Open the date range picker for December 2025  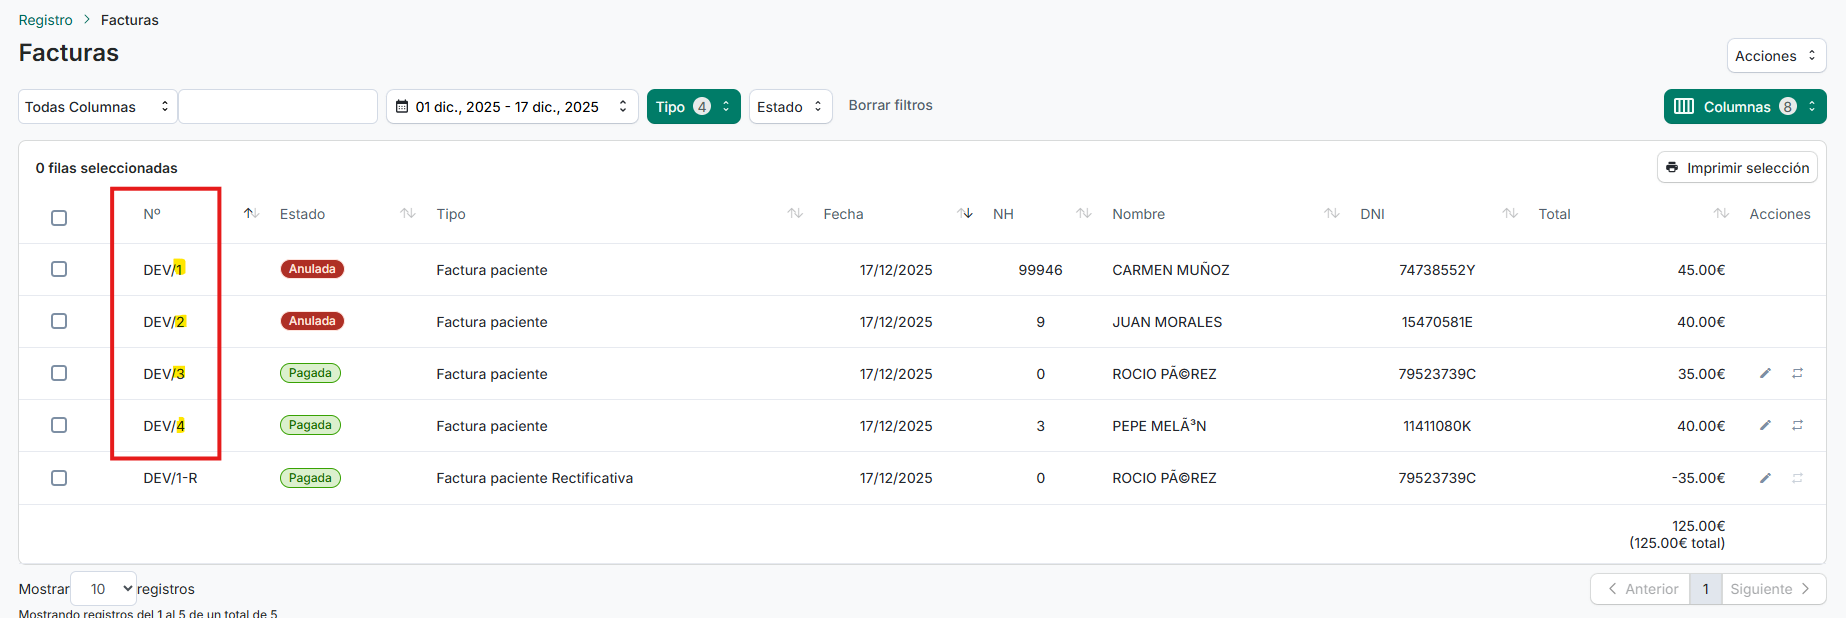[511, 107]
